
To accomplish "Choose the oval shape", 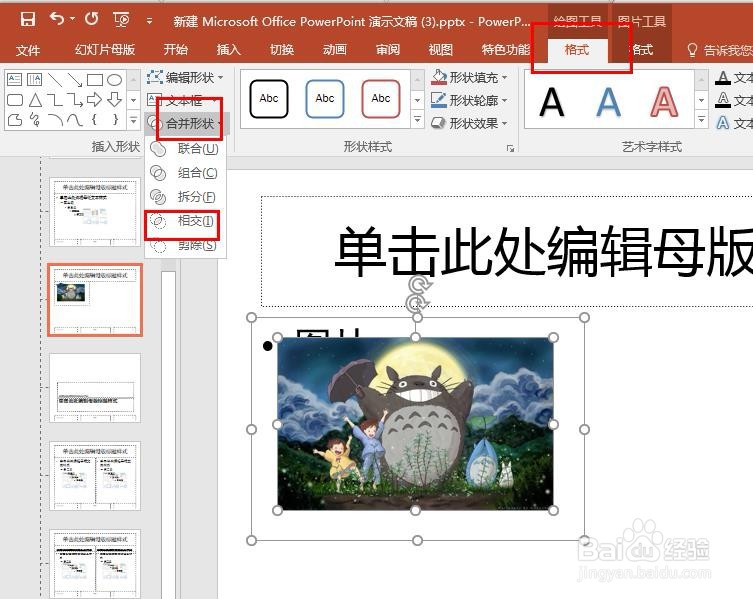I will [x=114, y=80].
